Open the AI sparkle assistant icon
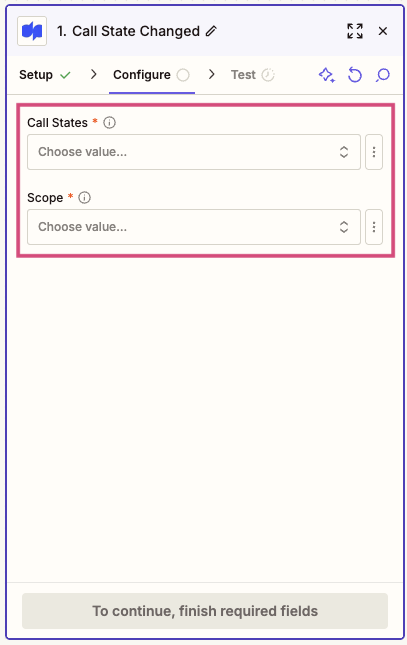The width and height of the screenshot is (407, 645). click(x=327, y=75)
